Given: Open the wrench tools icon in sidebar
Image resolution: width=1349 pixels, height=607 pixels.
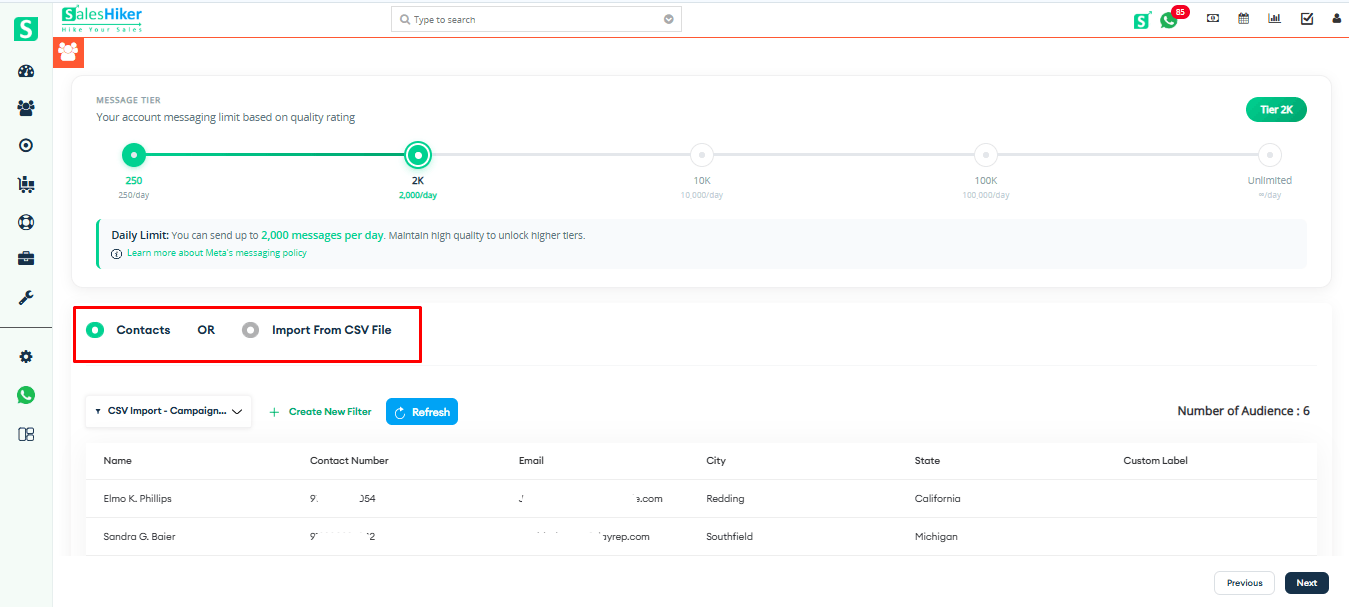Looking at the screenshot, I should pyautogui.click(x=26, y=297).
